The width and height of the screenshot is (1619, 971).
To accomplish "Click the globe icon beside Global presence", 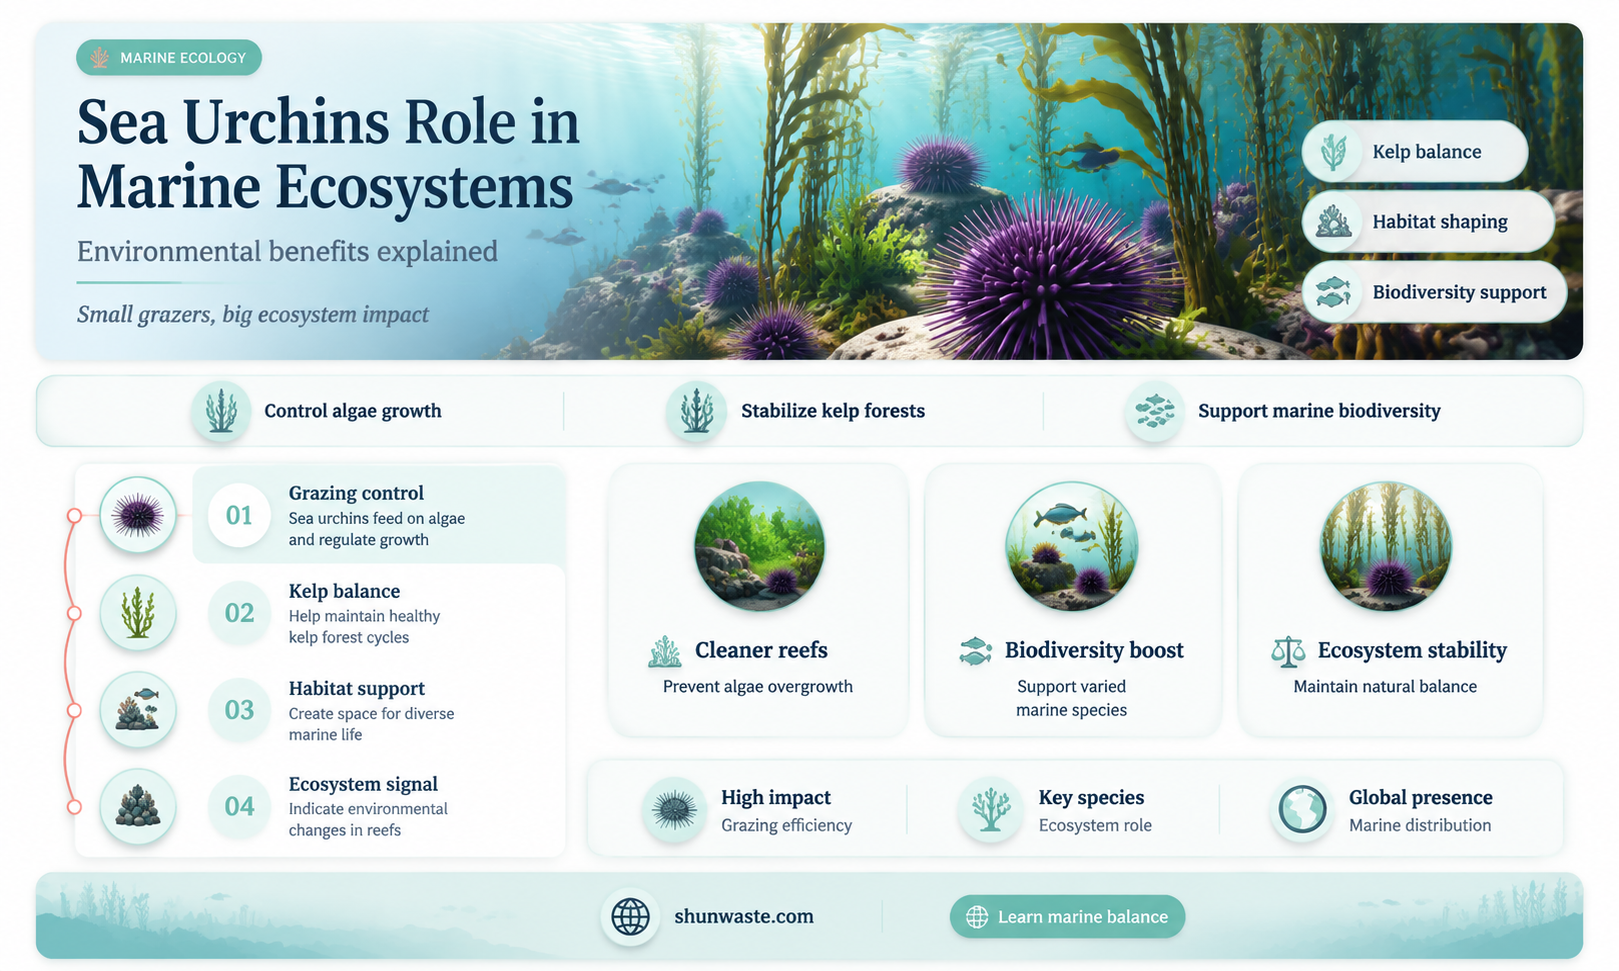I will click(x=1302, y=809).
